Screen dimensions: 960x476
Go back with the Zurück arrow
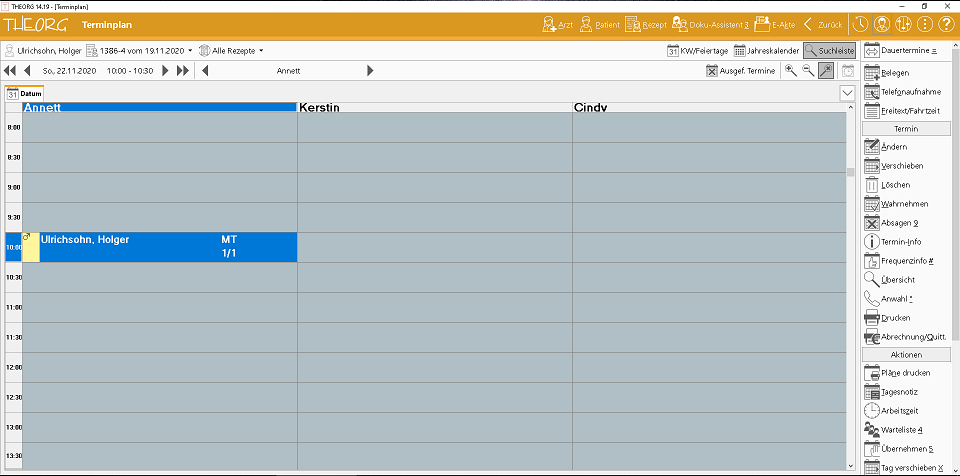(823, 25)
